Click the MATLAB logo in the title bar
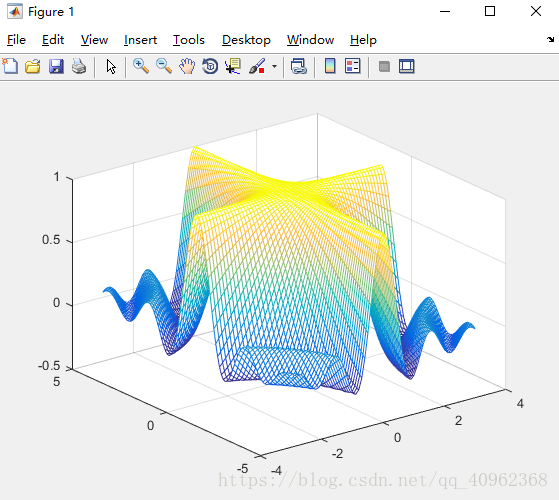 pos(15,11)
